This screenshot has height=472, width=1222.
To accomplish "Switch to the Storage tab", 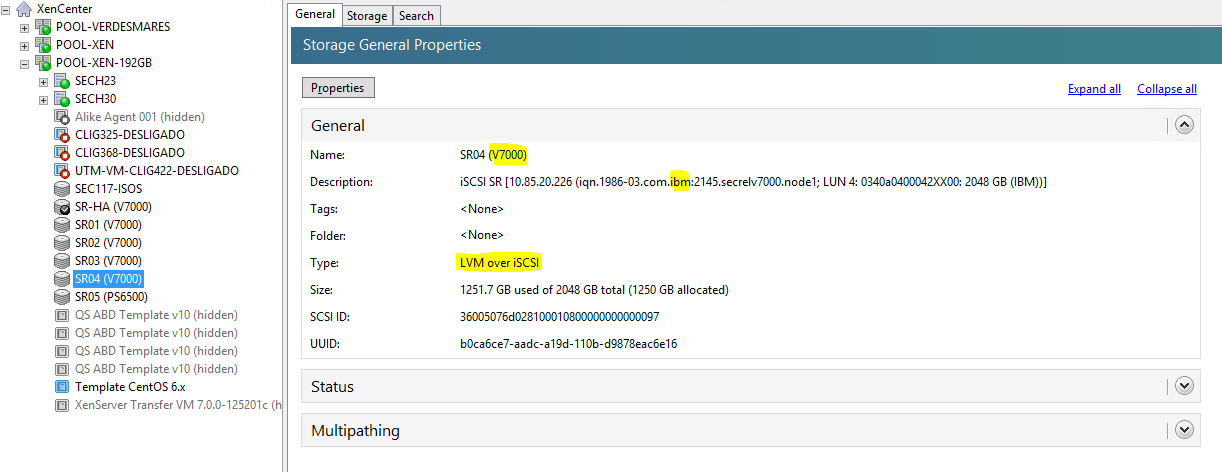I will click(x=367, y=15).
